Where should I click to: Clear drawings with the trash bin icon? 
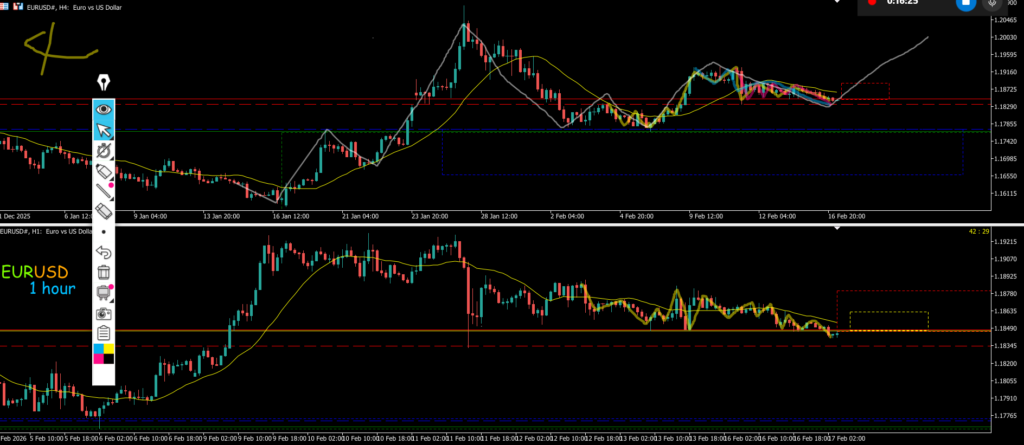click(103, 272)
